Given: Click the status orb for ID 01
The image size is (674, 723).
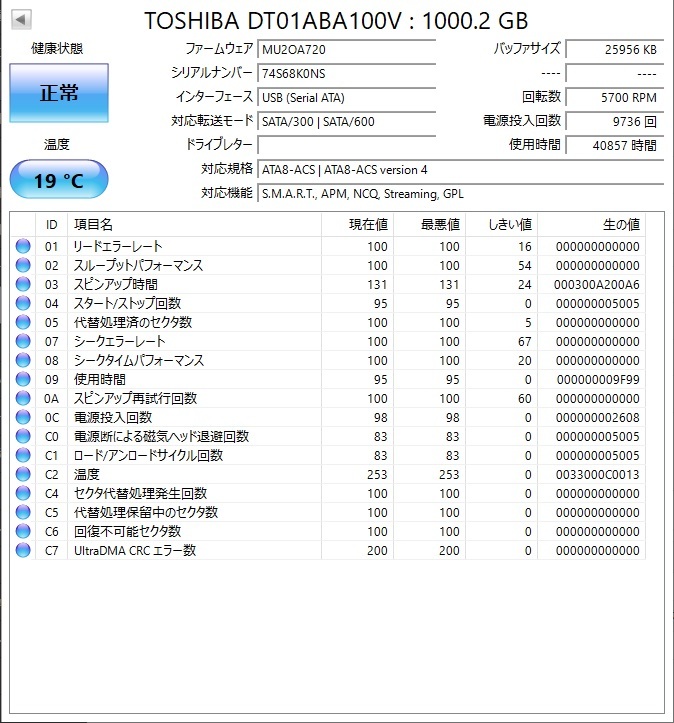Looking at the screenshot, I should click(x=23, y=246).
